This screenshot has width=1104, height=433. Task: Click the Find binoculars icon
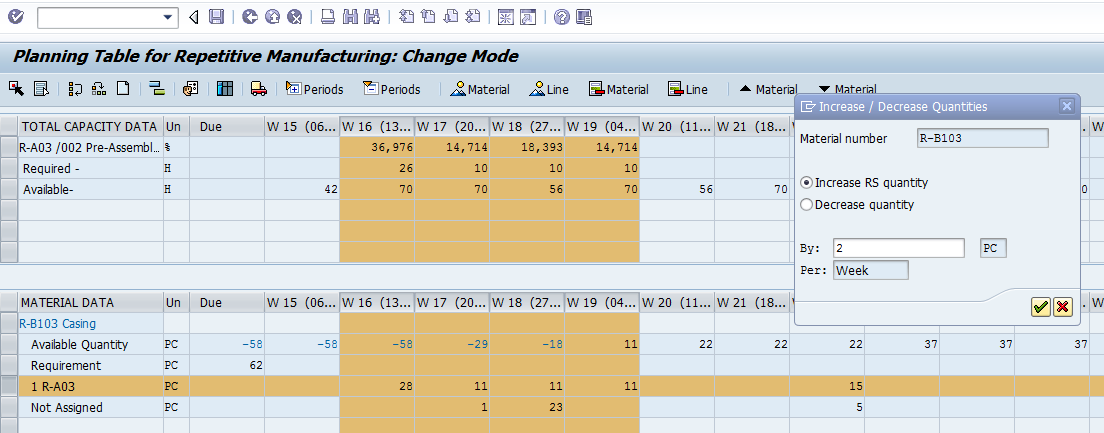pos(350,17)
